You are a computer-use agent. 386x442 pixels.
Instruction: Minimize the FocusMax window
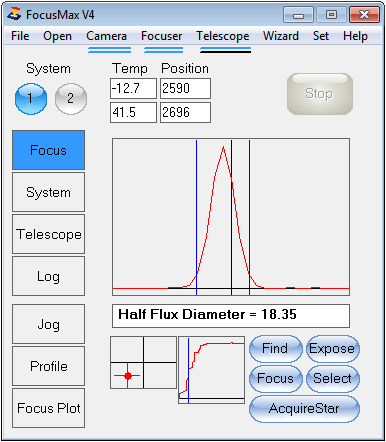[x=298, y=15]
